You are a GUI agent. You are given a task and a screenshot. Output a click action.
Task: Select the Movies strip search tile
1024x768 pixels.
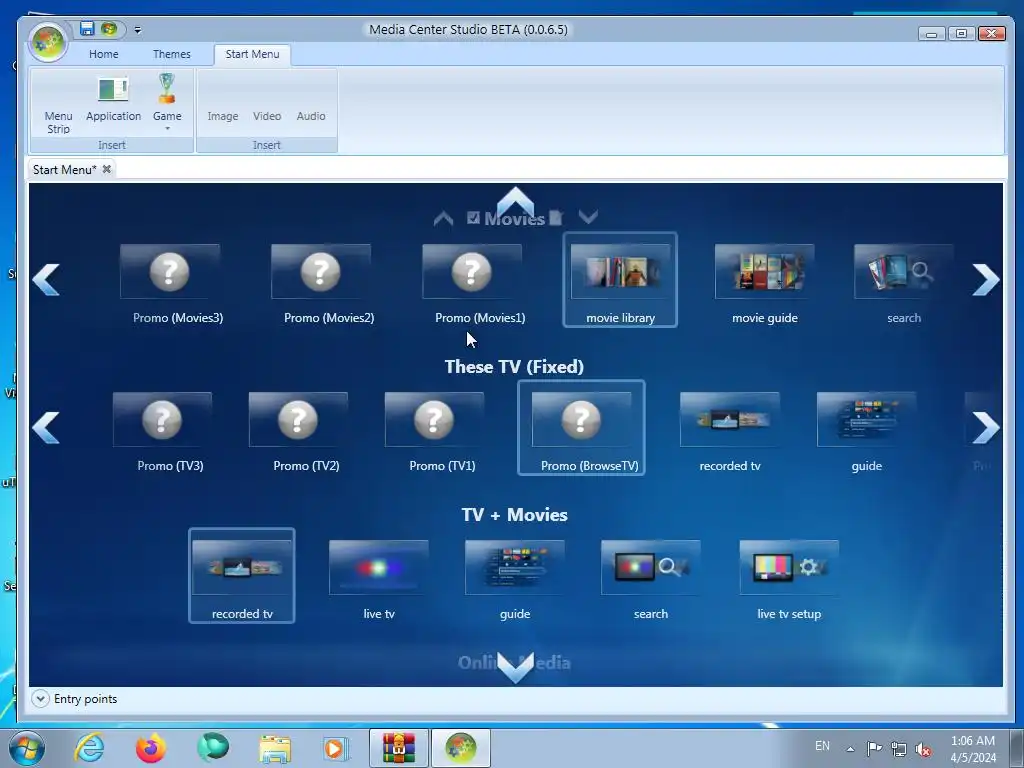[x=904, y=284]
